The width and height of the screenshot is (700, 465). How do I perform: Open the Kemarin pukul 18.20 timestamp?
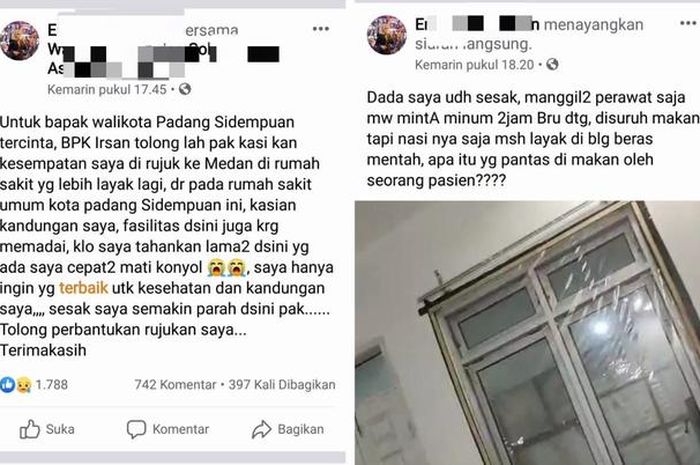click(474, 65)
